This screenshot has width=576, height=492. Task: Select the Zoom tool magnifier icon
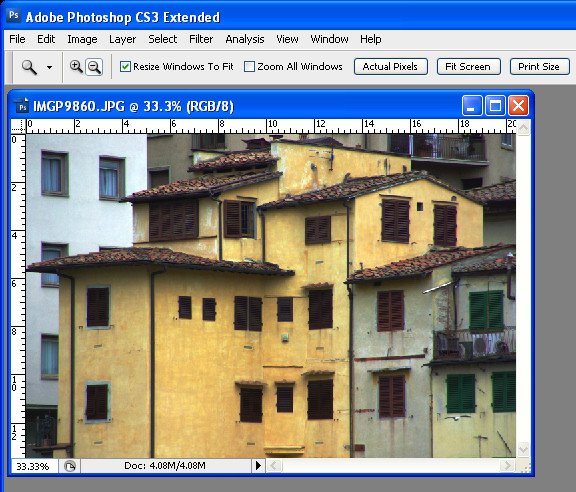tap(29, 67)
